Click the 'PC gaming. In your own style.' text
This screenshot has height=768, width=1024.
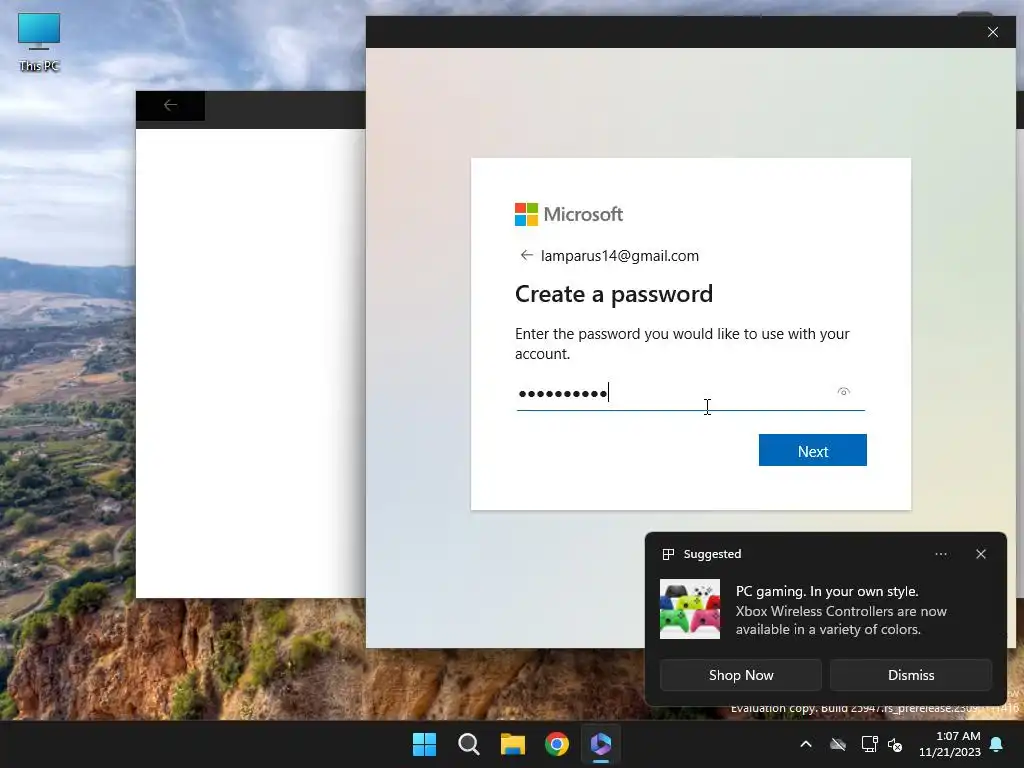pos(827,591)
